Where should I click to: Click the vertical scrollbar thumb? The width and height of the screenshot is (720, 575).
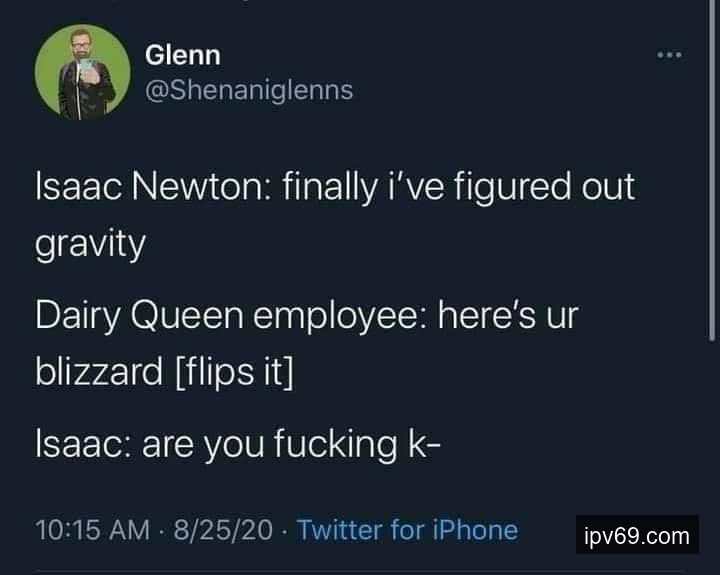pyautogui.click(x=712, y=170)
